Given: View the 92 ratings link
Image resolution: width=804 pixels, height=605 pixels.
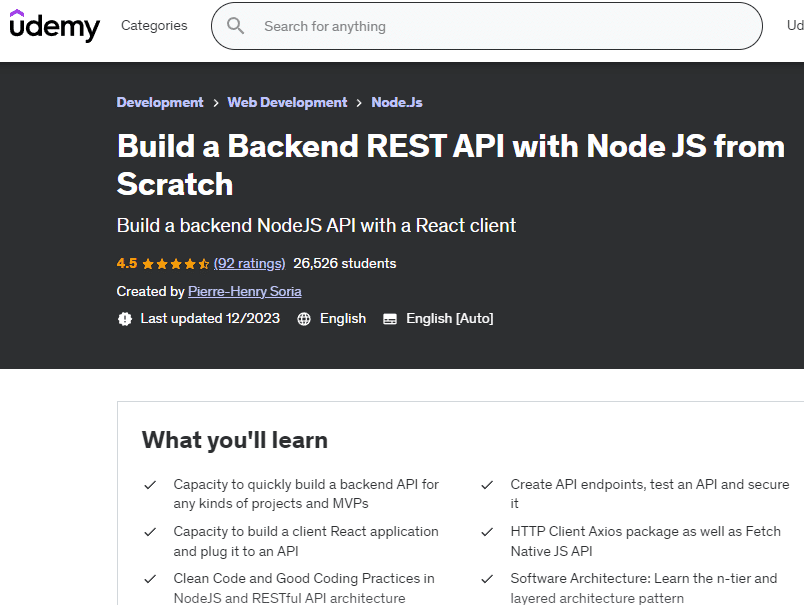Looking at the screenshot, I should point(249,264).
